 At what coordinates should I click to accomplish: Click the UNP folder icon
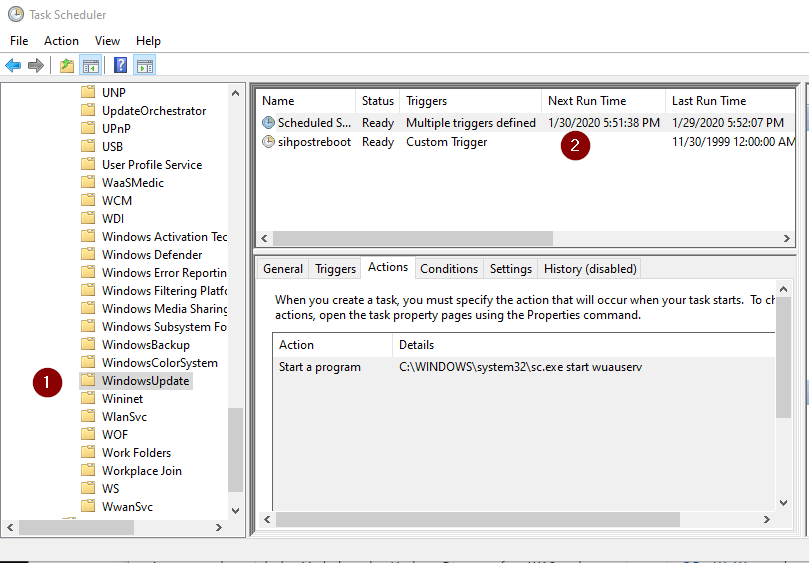[88, 92]
